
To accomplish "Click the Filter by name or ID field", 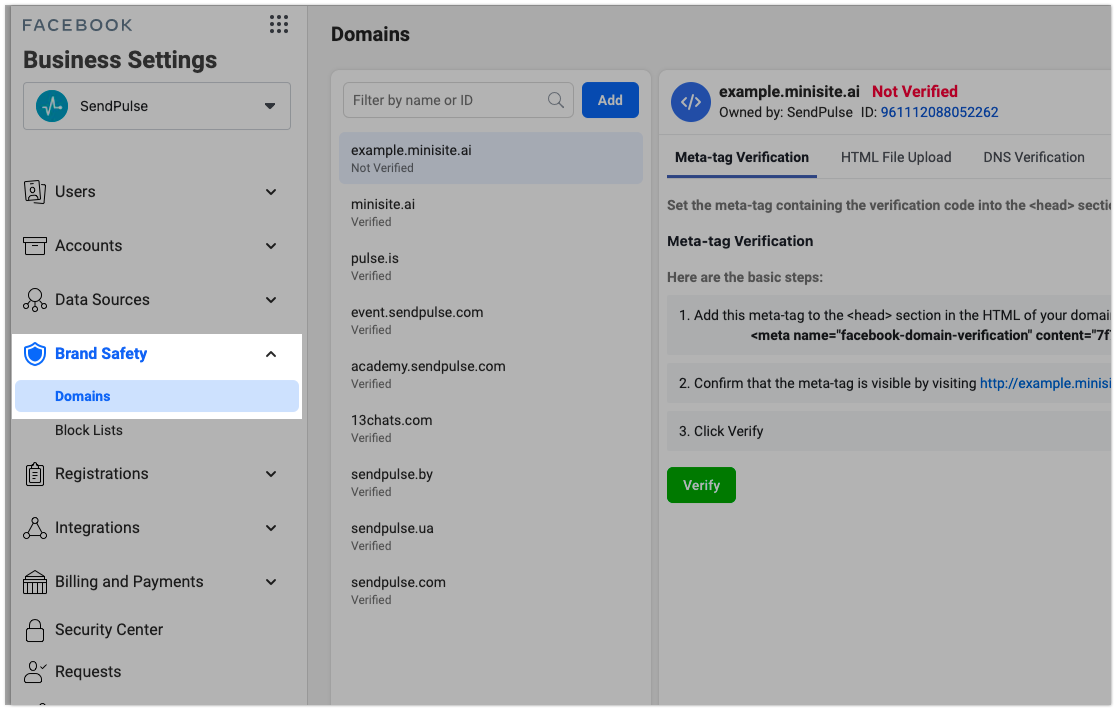I will coord(448,100).
